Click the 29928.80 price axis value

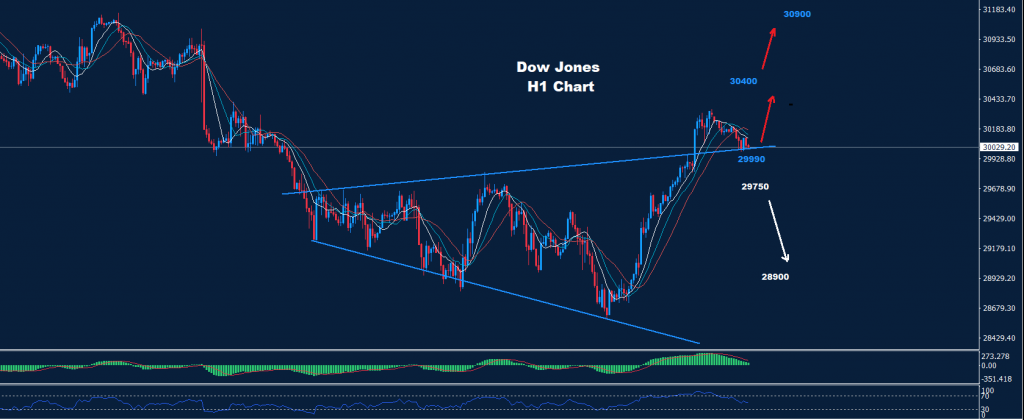click(x=999, y=159)
